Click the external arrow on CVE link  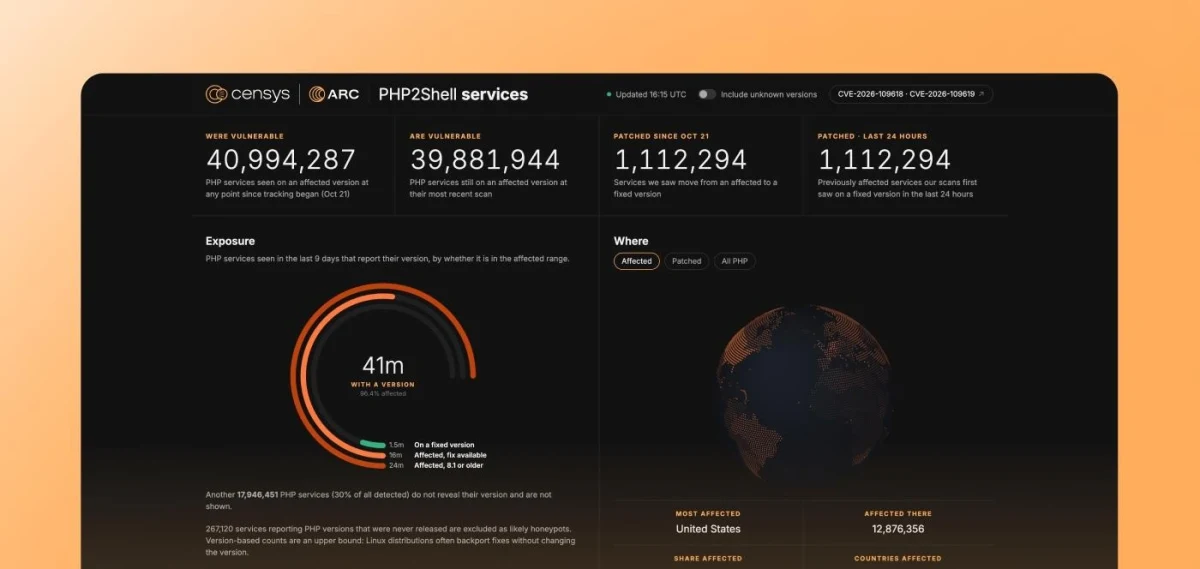click(980, 94)
